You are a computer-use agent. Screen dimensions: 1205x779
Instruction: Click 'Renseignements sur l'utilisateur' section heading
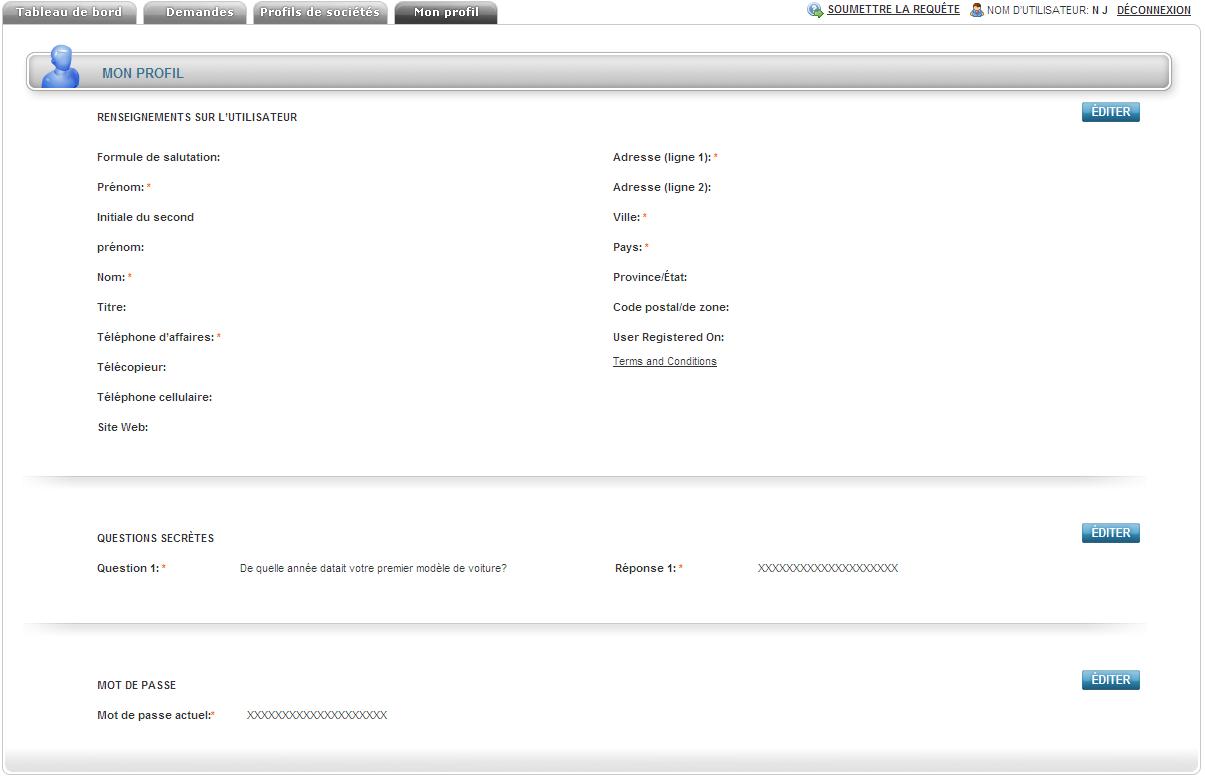click(197, 117)
